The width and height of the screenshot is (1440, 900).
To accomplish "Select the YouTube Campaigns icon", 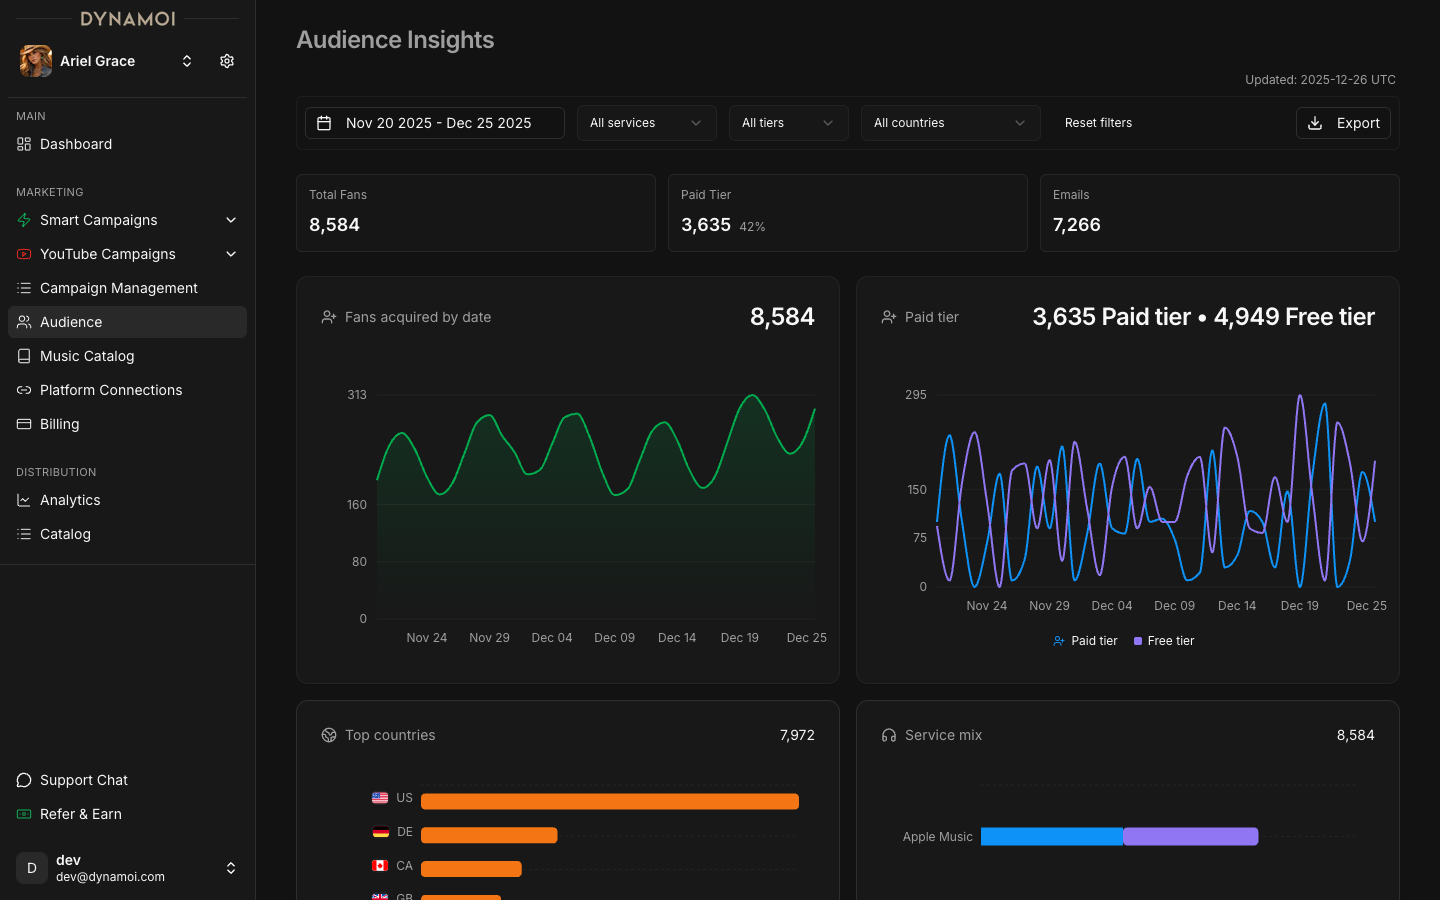I will point(22,254).
